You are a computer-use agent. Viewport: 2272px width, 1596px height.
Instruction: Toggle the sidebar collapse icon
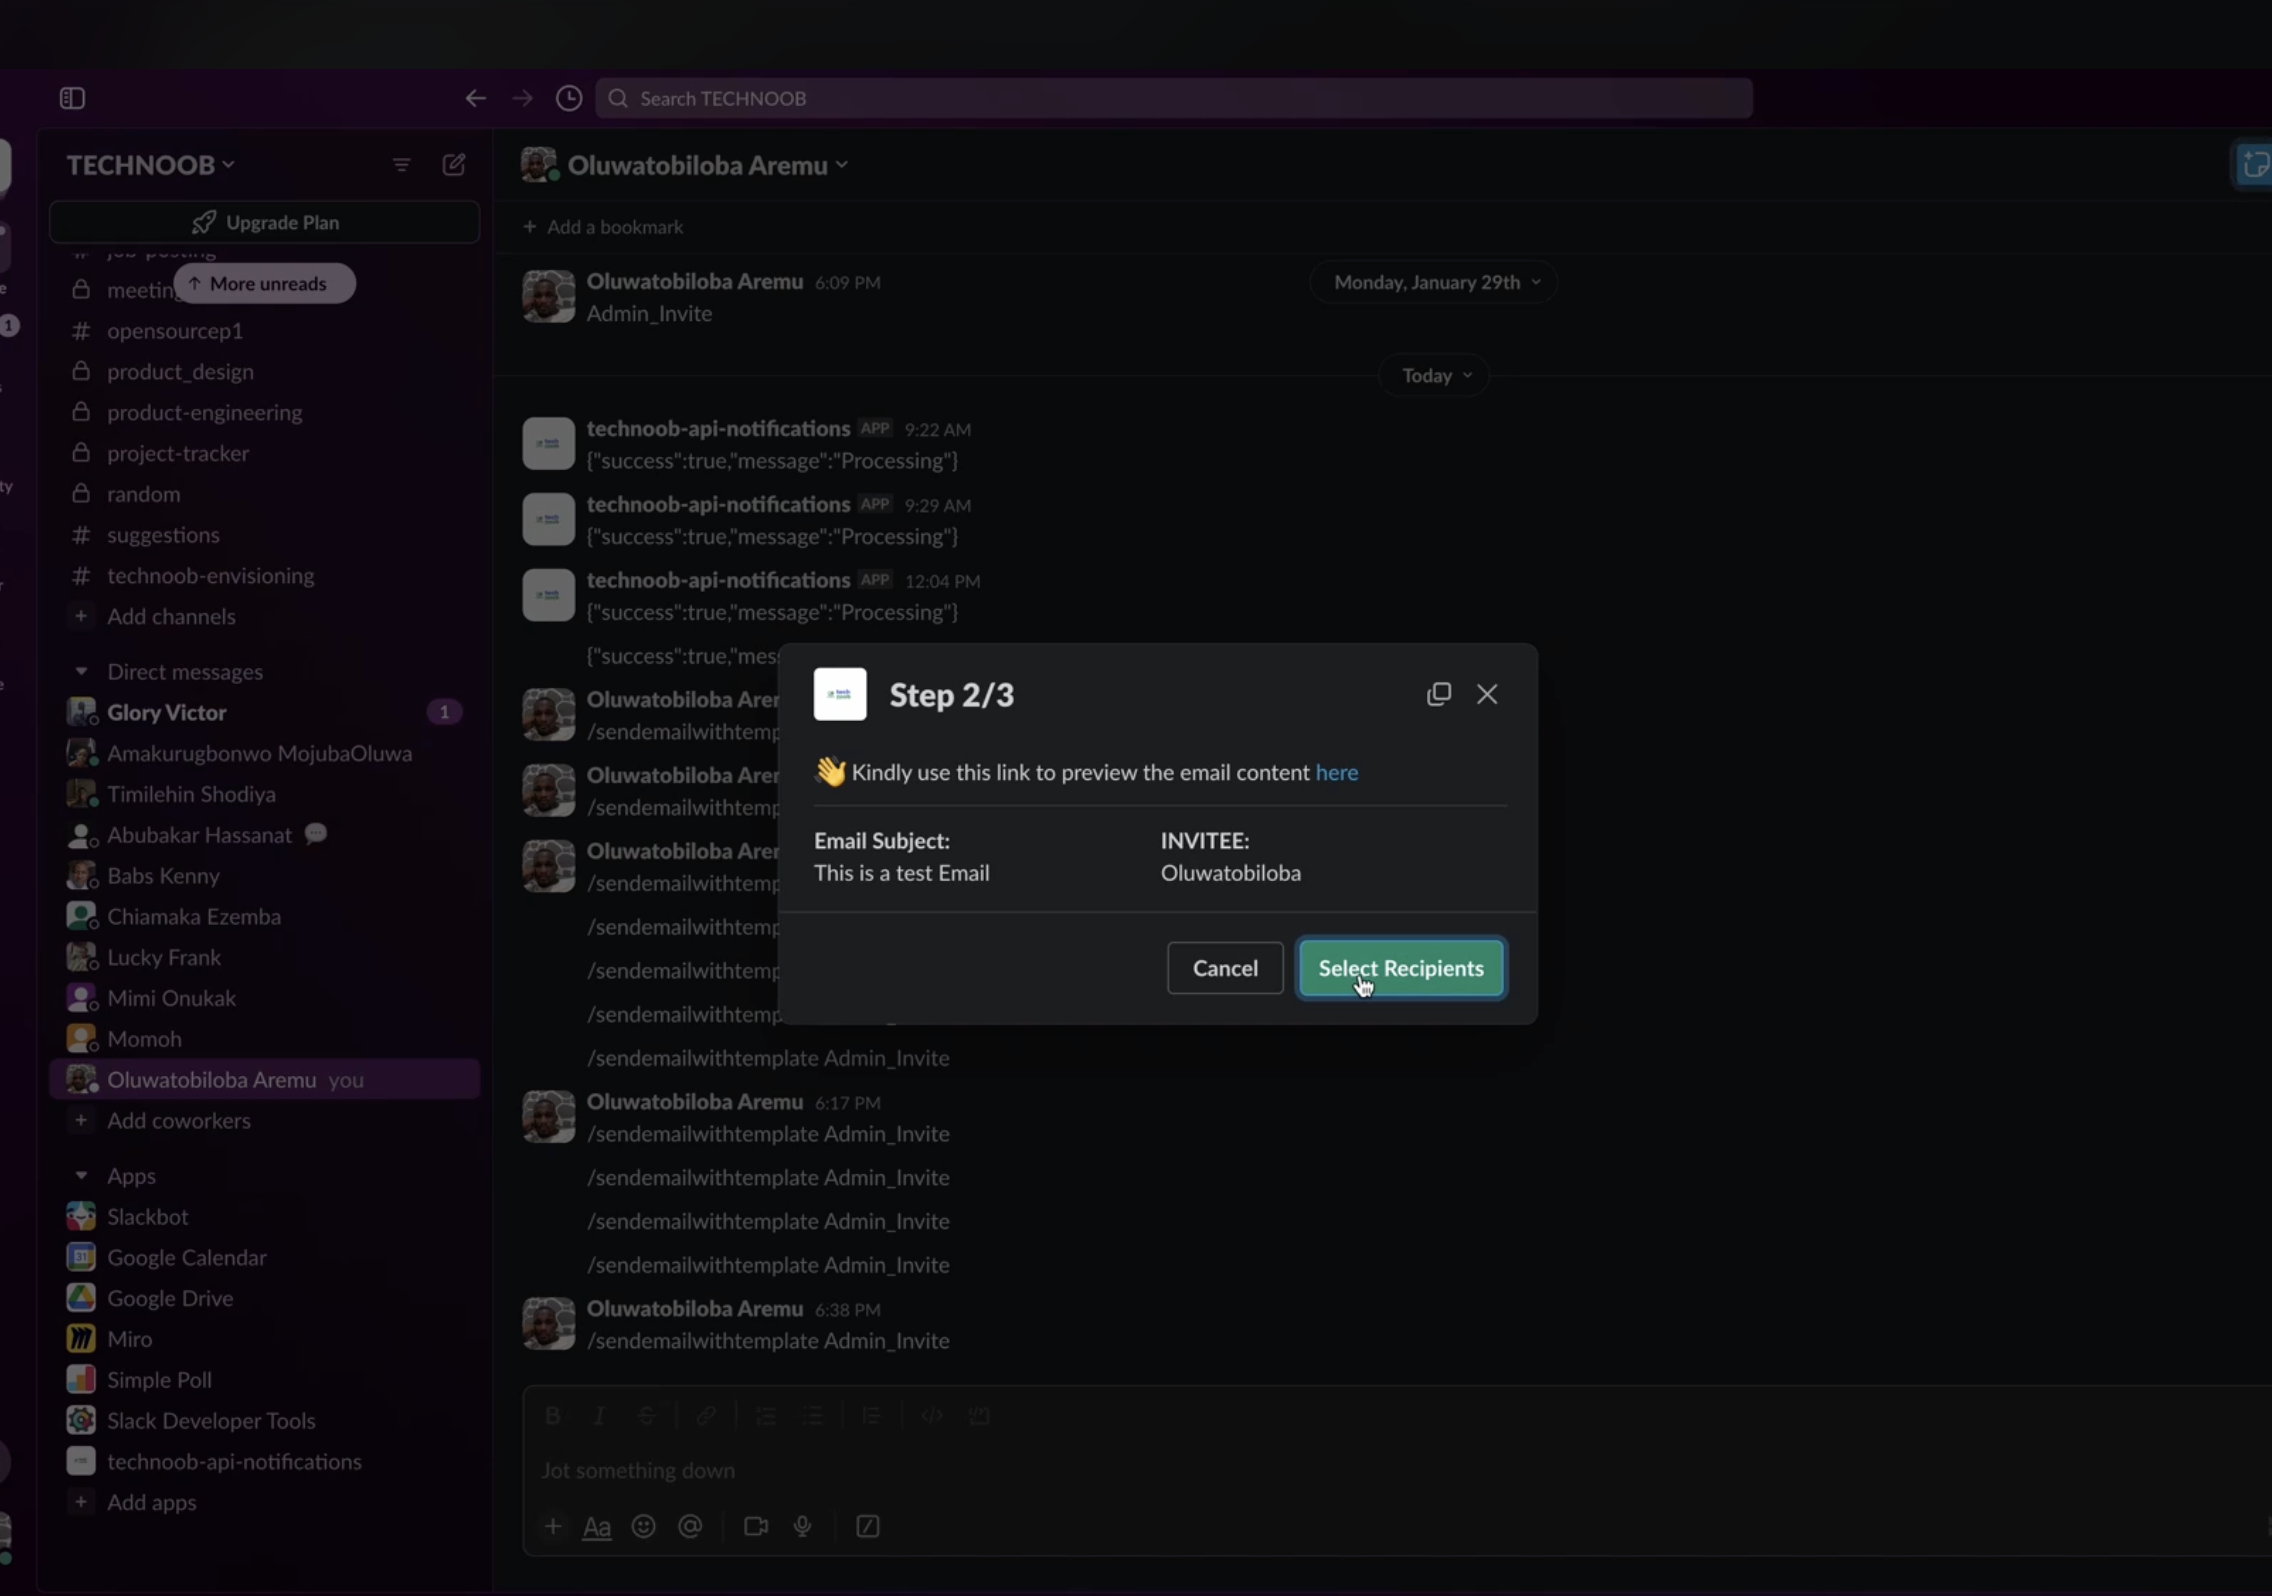(x=70, y=97)
